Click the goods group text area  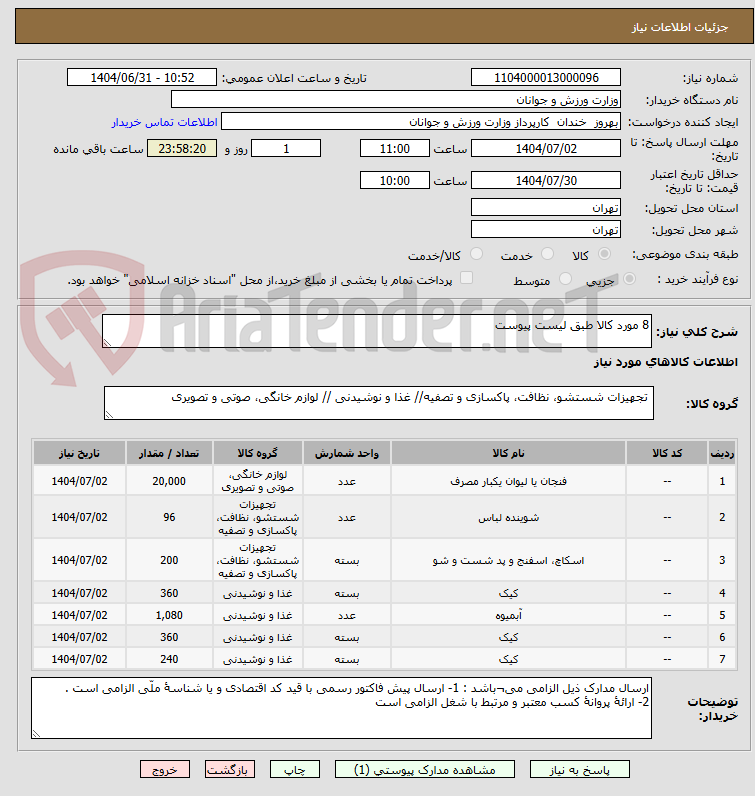point(379,403)
